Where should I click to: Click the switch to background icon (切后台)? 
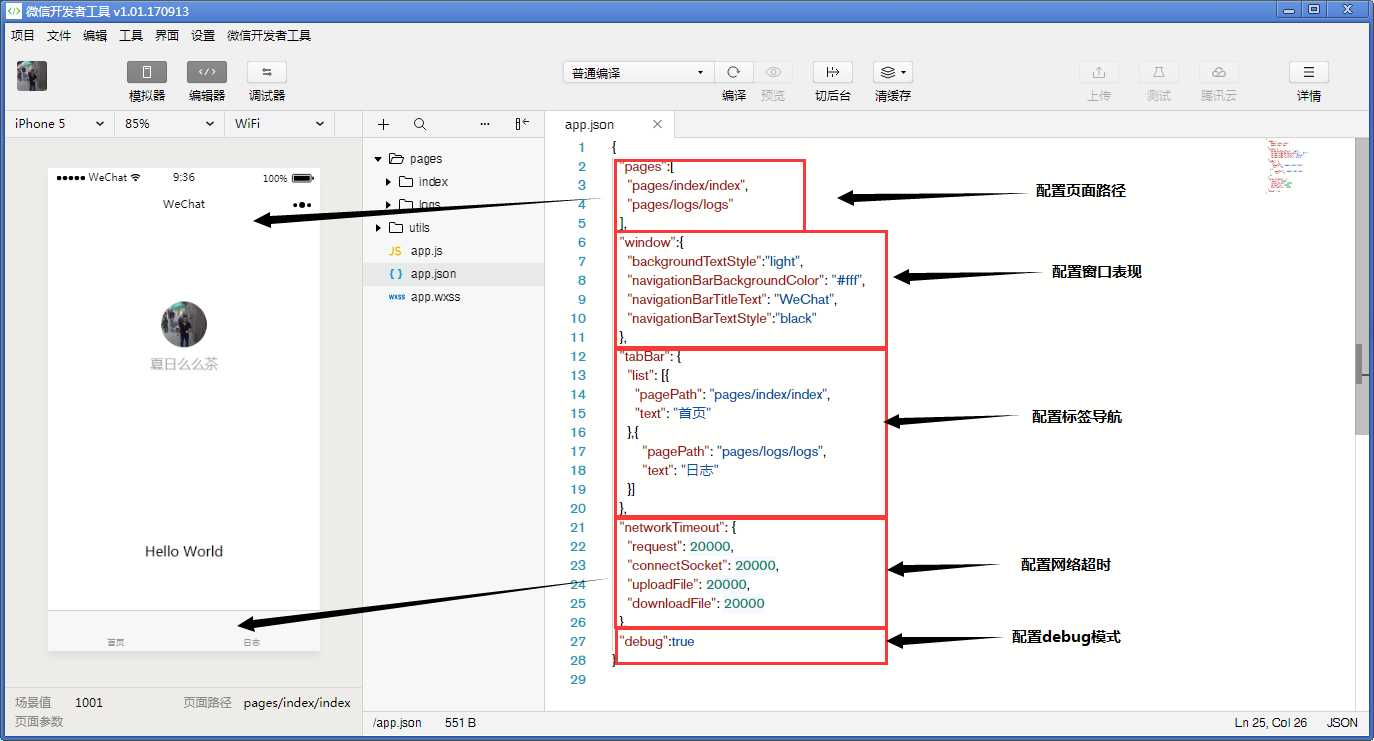[832, 73]
